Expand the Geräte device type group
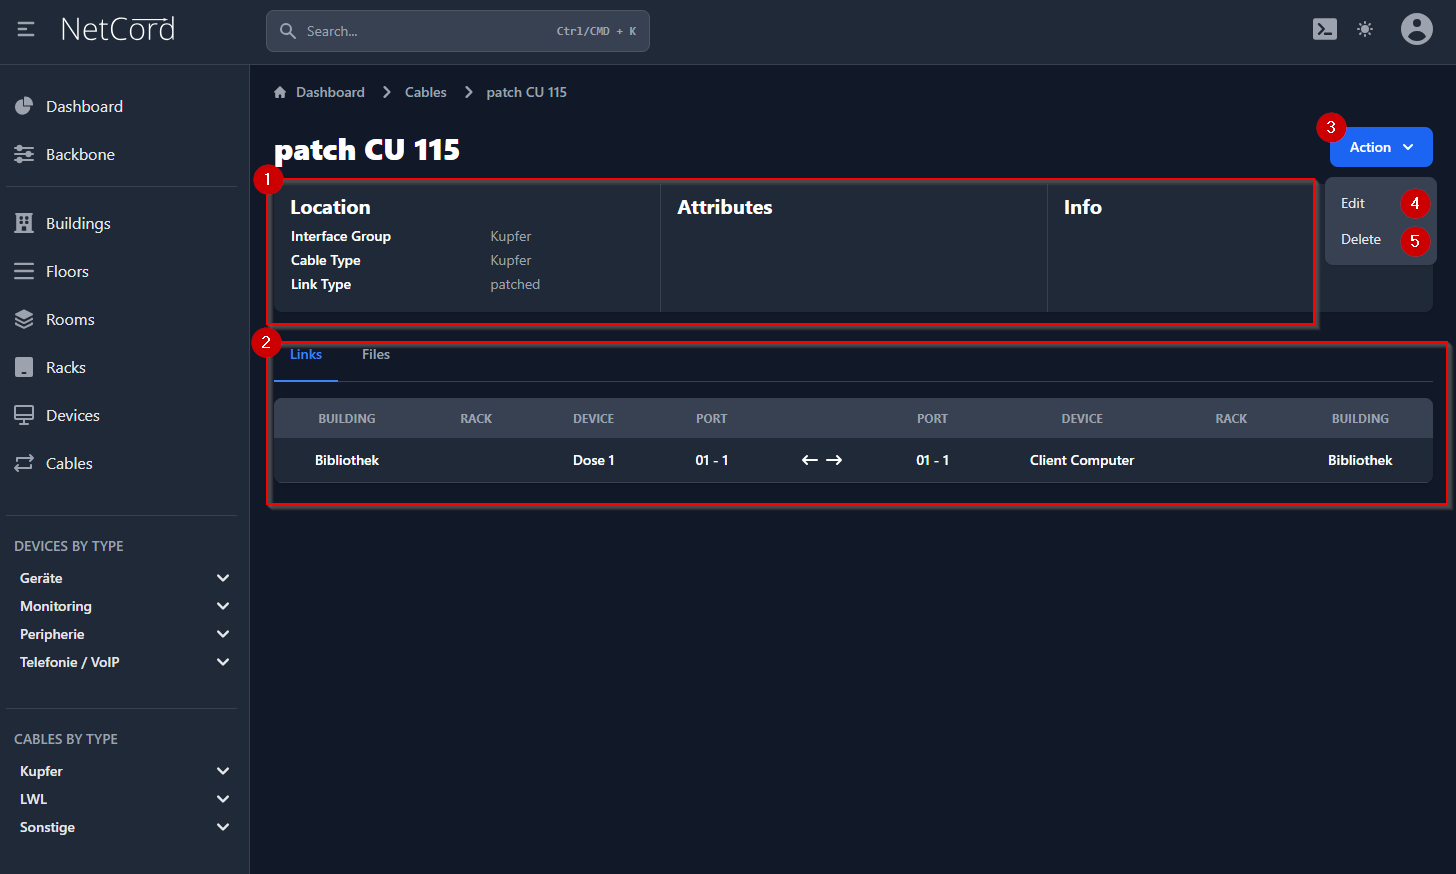Viewport: 1456px width, 874px height. [x=223, y=578]
